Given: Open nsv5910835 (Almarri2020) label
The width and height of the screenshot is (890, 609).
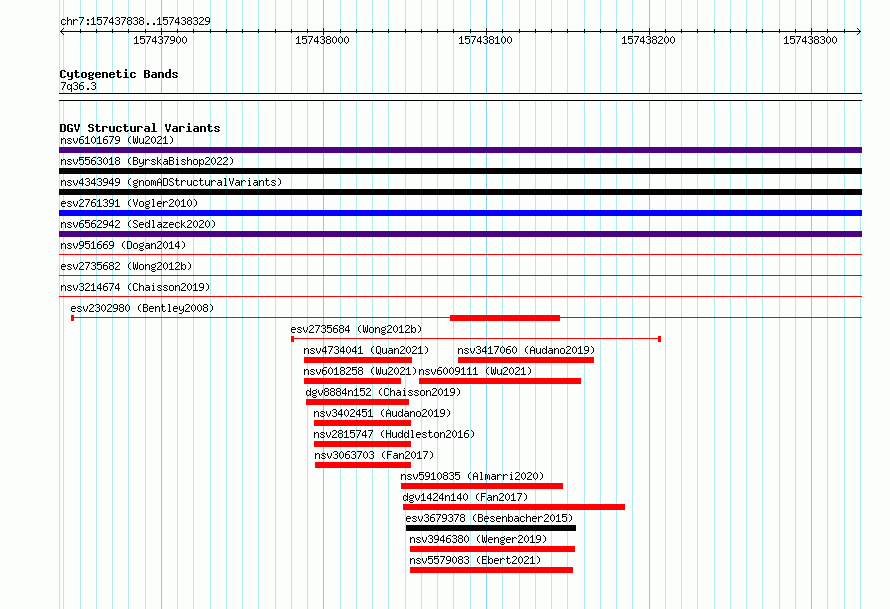Looking at the screenshot, I should pyautogui.click(x=472, y=476).
